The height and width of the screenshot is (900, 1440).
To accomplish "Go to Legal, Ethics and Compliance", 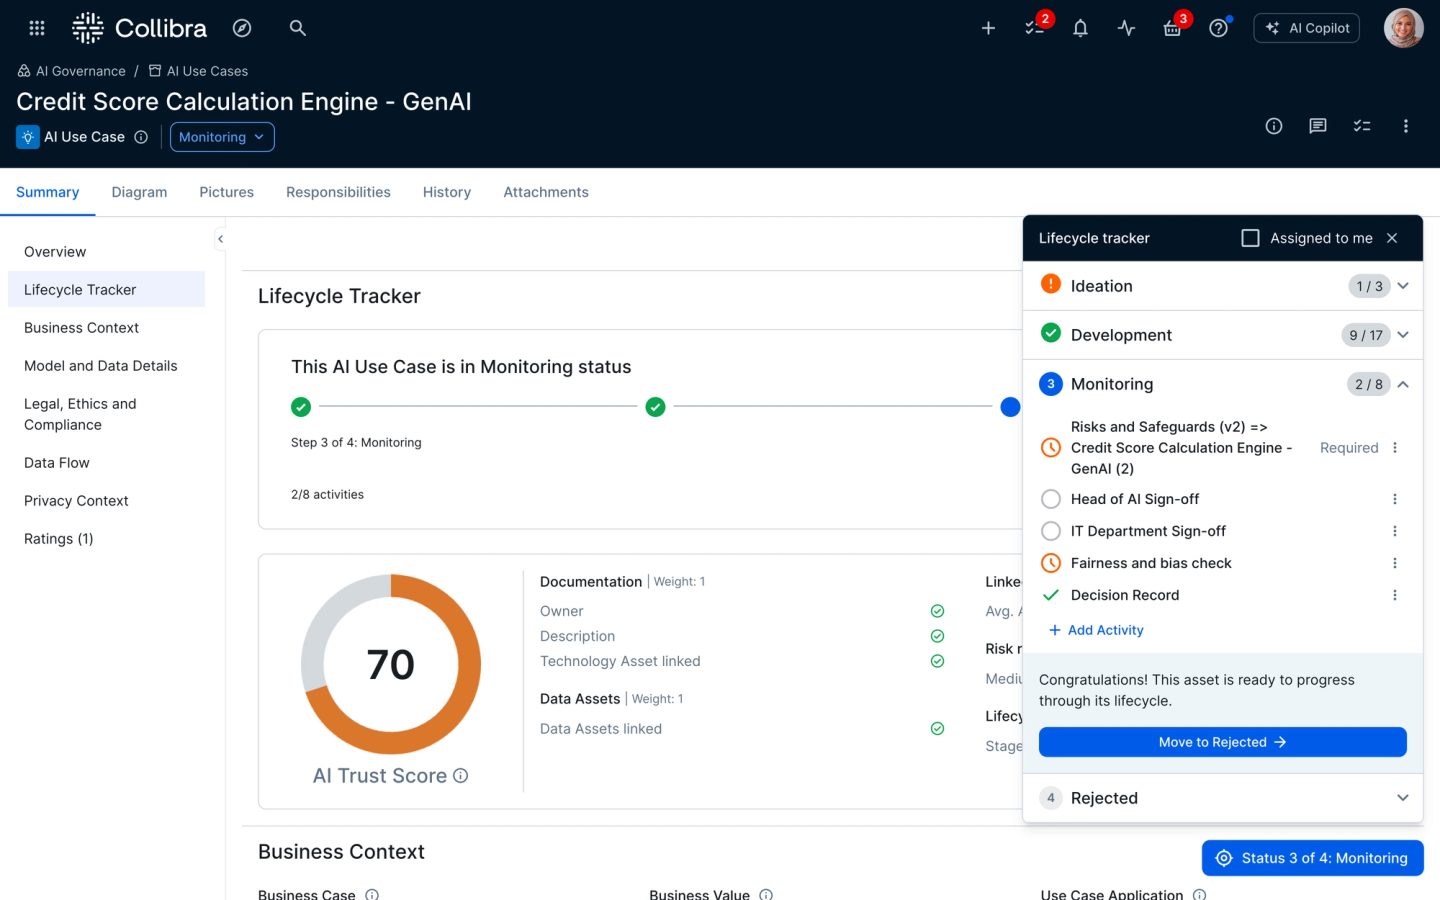I will pos(80,414).
